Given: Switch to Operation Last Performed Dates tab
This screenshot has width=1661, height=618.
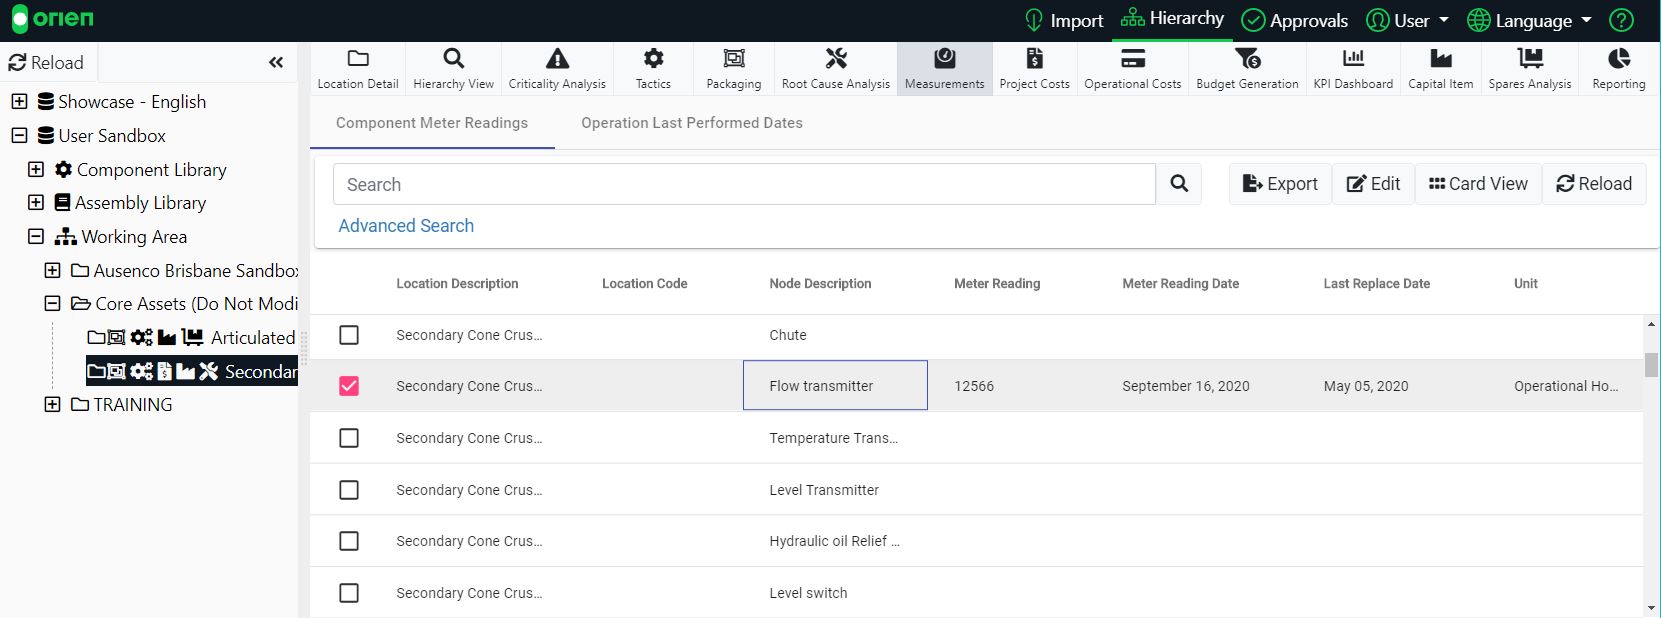Looking at the screenshot, I should click(x=691, y=123).
